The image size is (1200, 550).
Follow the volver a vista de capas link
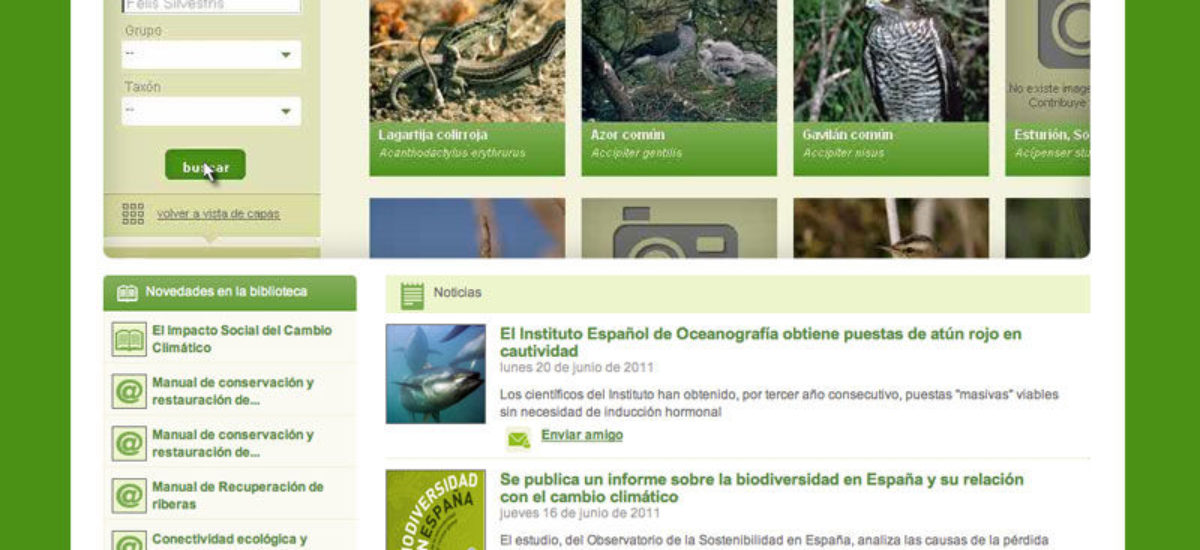218,214
